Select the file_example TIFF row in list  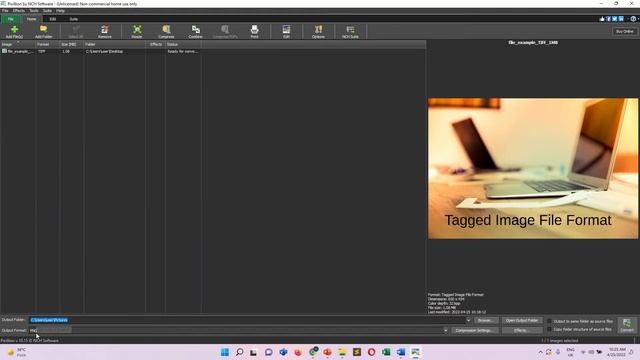coord(100,51)
